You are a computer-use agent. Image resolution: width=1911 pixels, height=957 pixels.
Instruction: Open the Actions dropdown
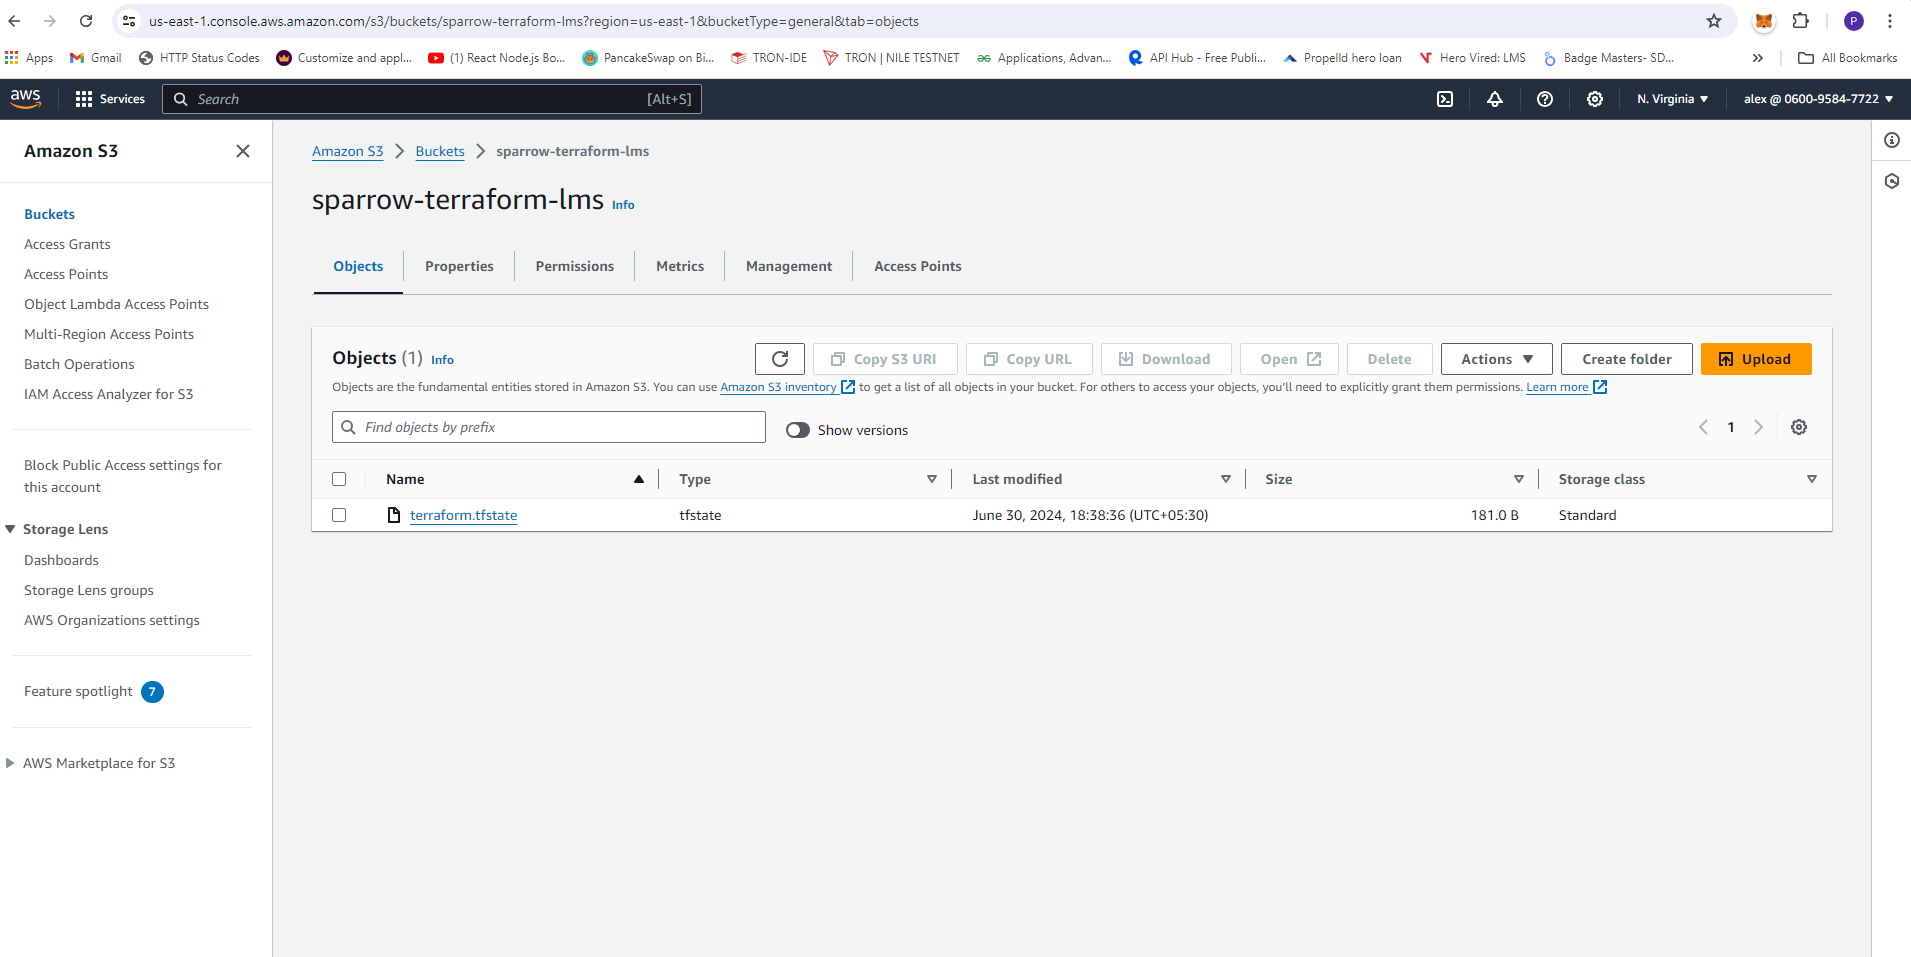click(1496, 359)
